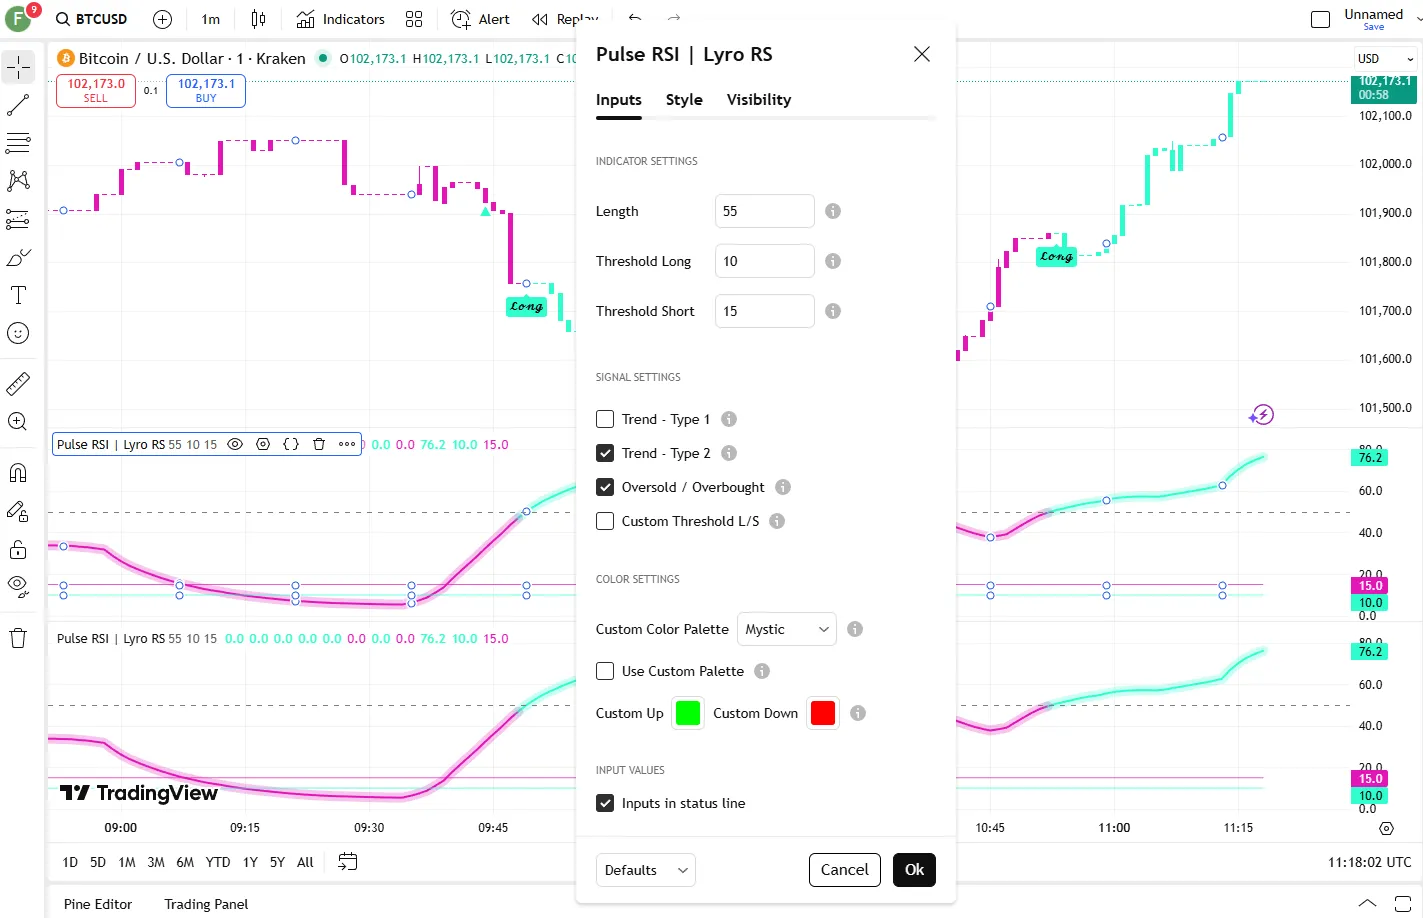Create a price Alert
This screenshot has height=918, width=1423.
pos(481,19)
